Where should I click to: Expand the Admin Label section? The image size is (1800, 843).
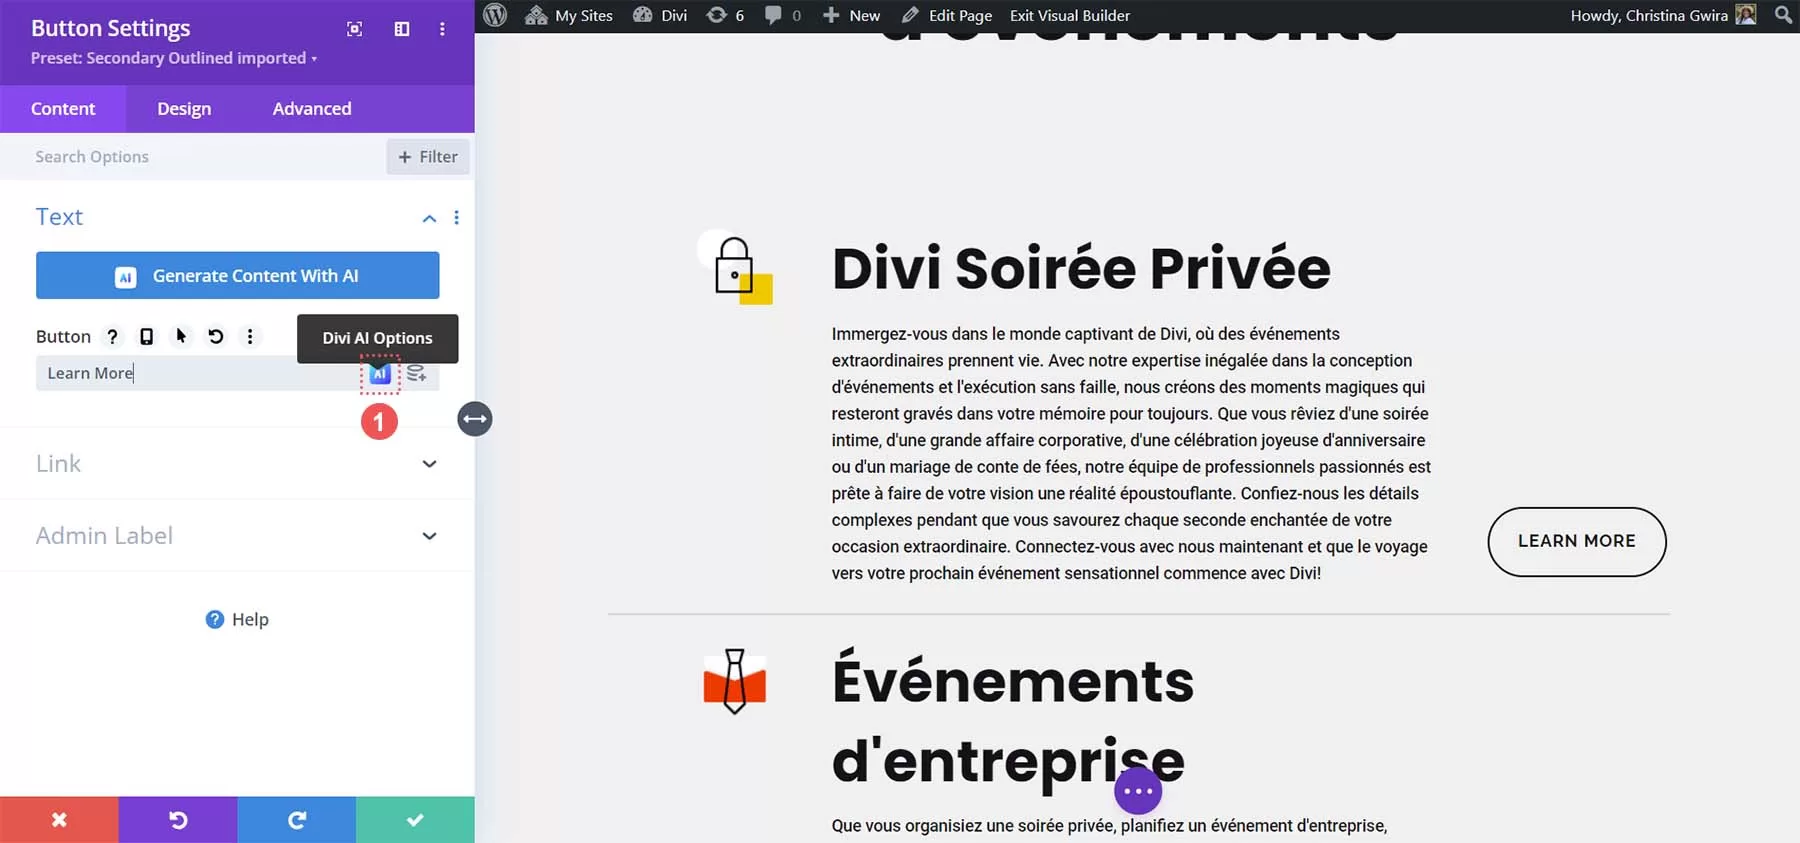click(429, 536)
